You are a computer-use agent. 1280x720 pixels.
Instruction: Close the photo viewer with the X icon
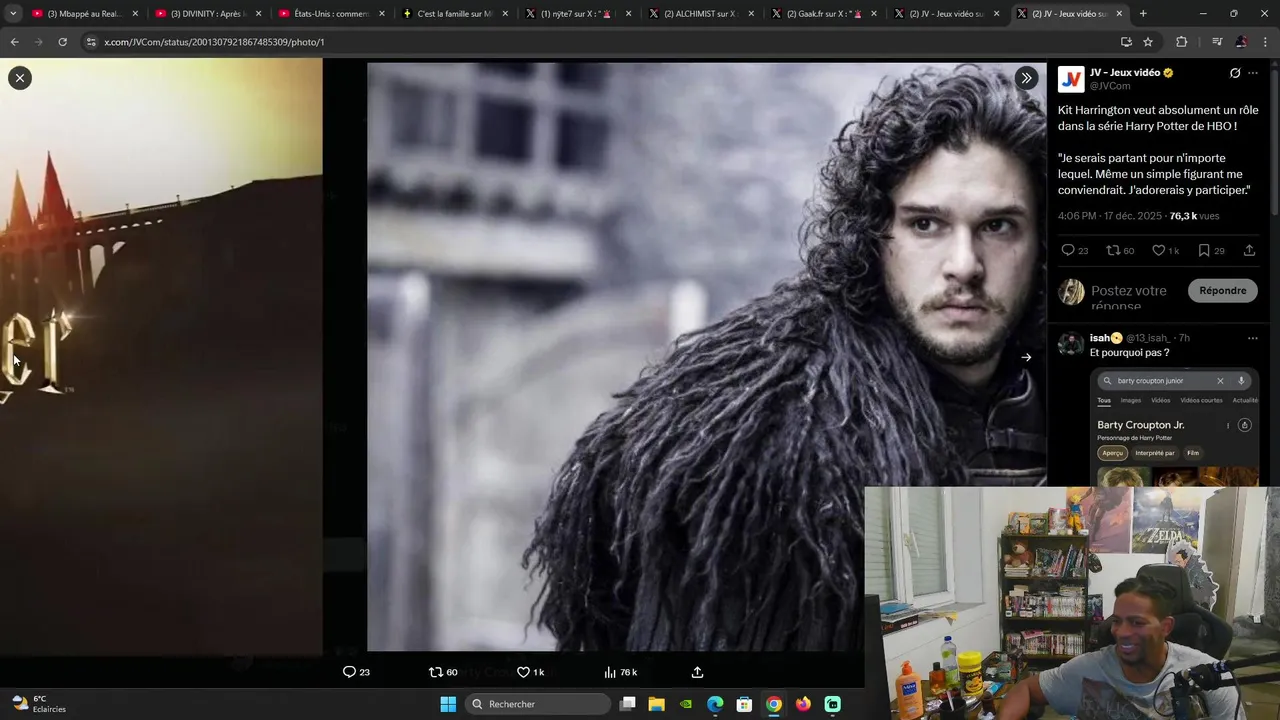coord(20,78)
